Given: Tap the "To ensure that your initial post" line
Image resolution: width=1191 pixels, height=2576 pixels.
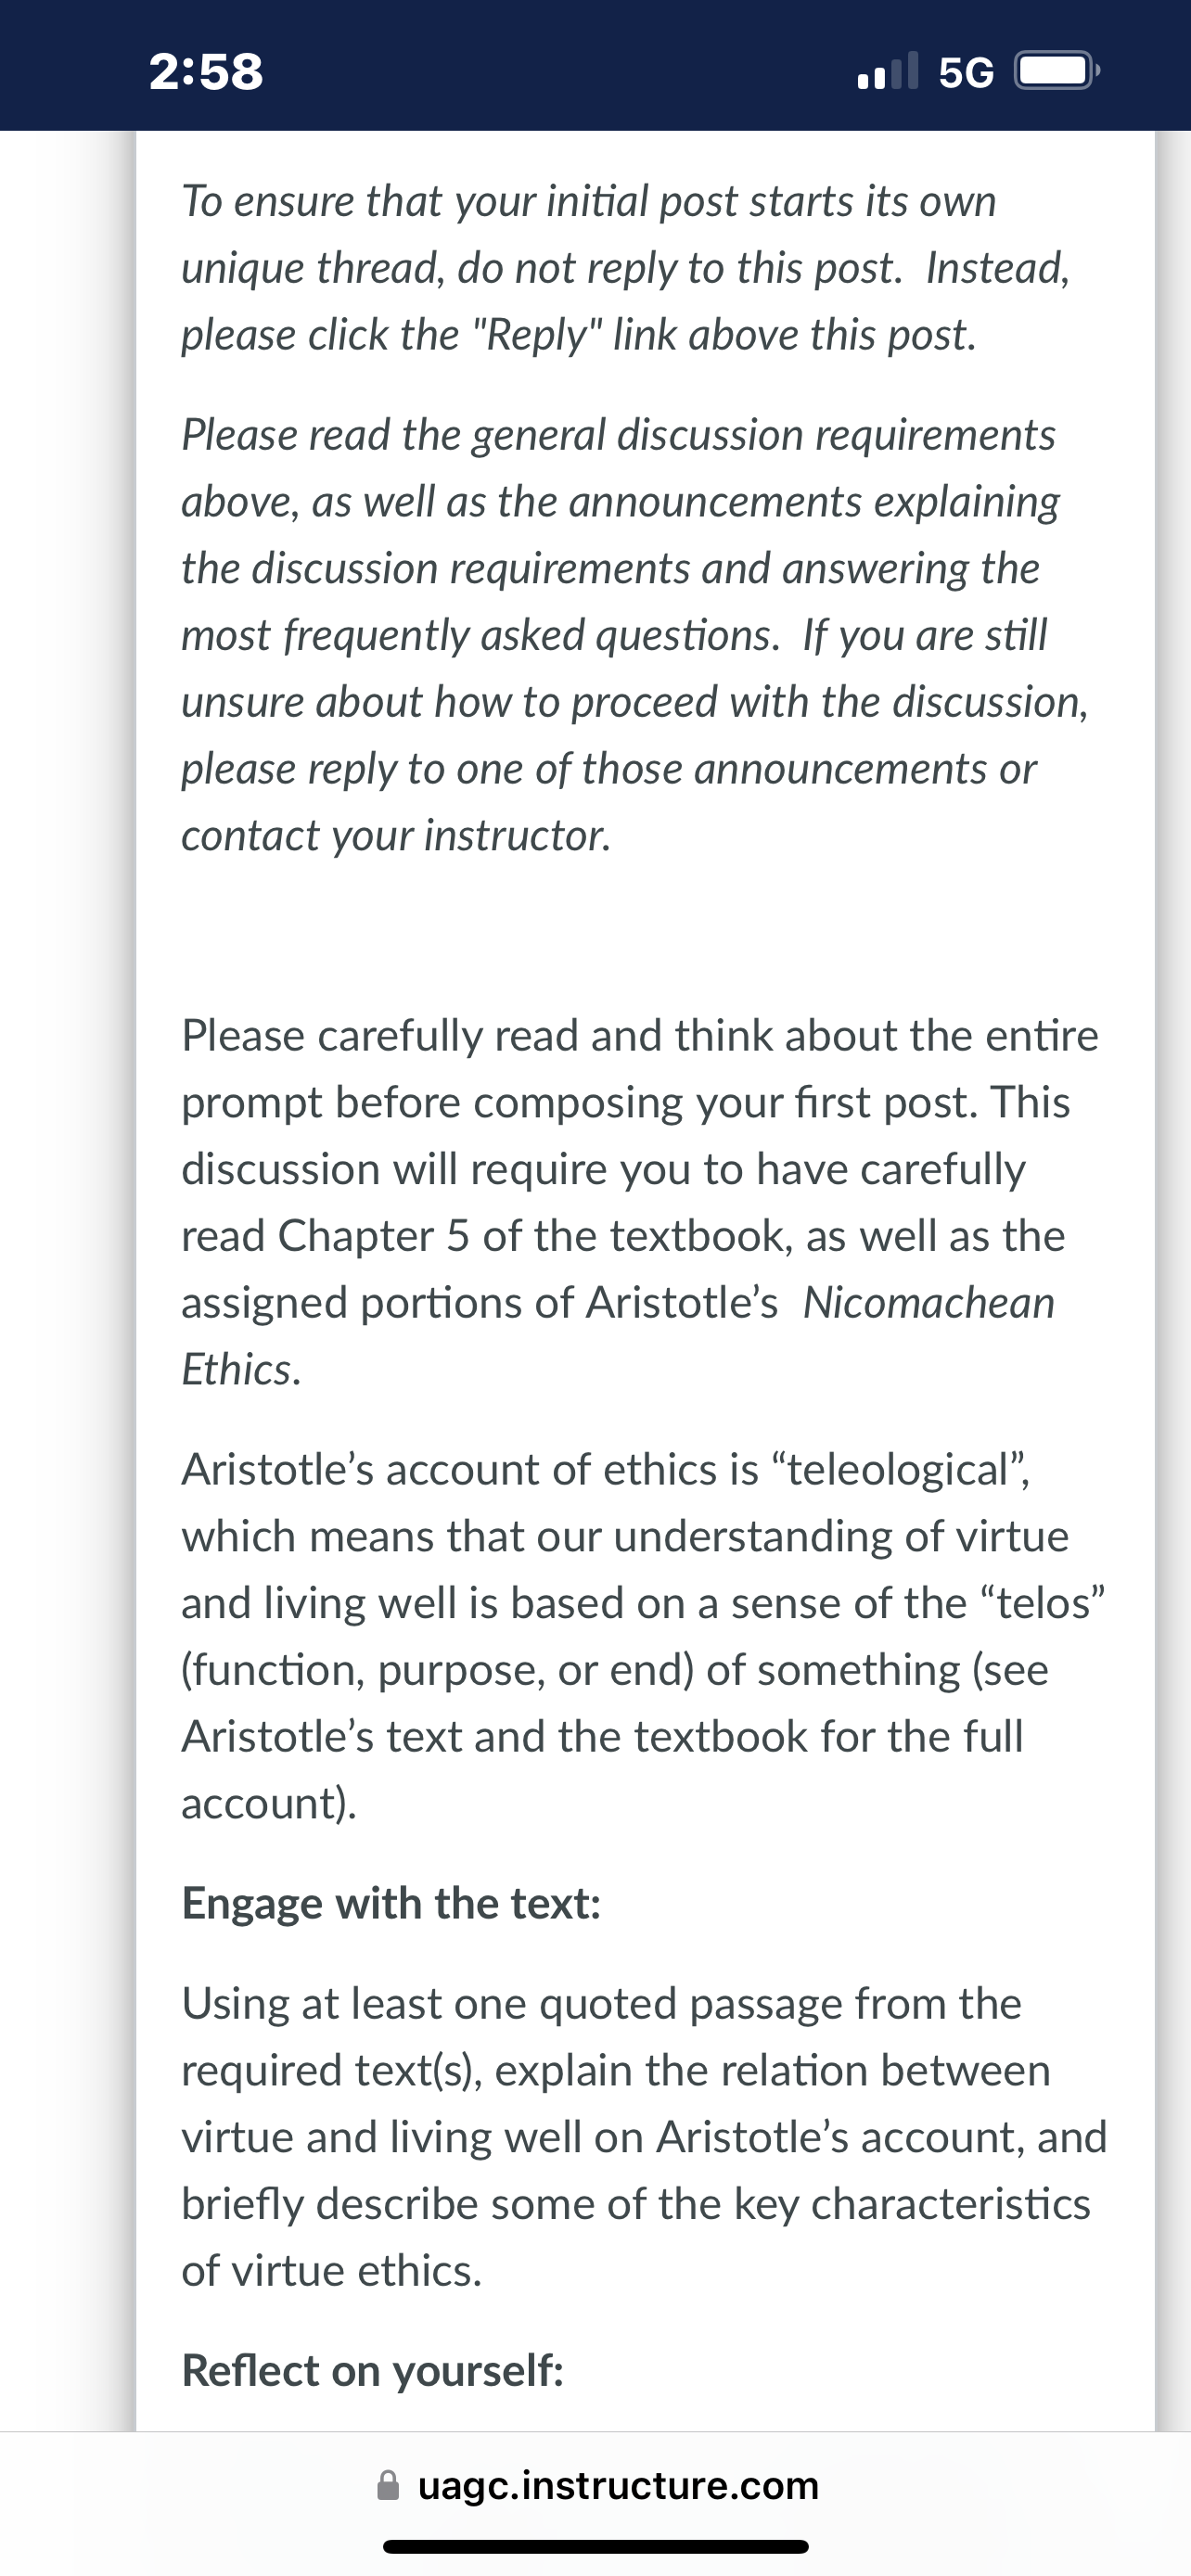Looking at the screenshot, I should pyautogui.click(x=588, y=201).
